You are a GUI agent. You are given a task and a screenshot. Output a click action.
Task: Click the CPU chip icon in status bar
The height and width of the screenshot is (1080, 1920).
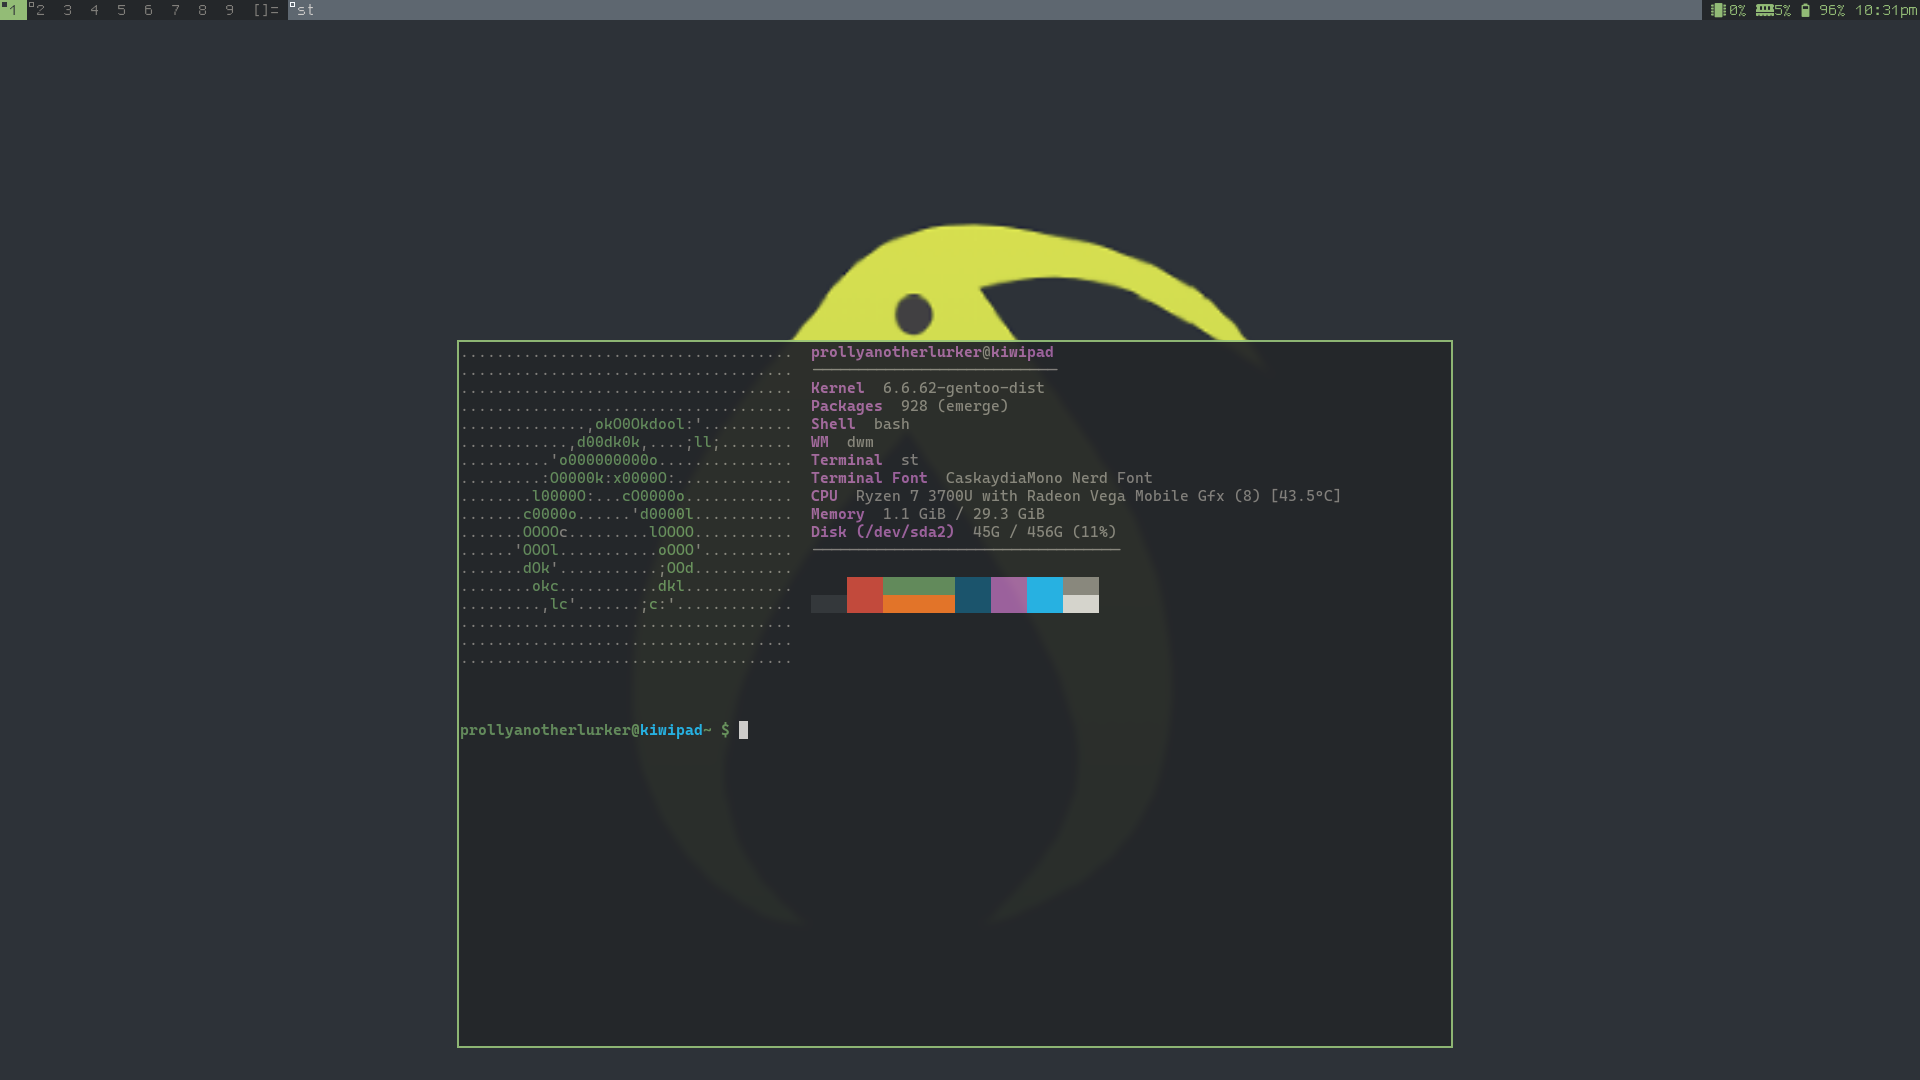point(1718,10)
